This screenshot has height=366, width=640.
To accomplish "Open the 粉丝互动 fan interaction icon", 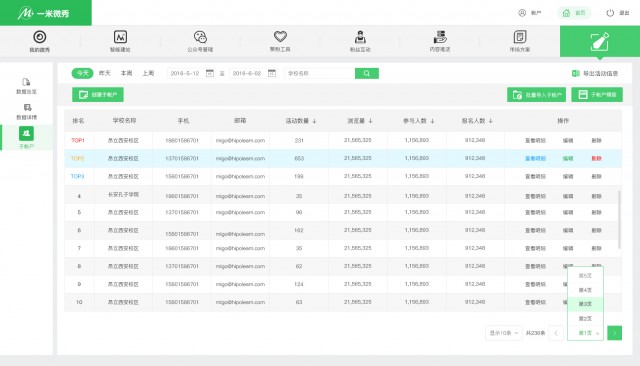I will (360, 37).
